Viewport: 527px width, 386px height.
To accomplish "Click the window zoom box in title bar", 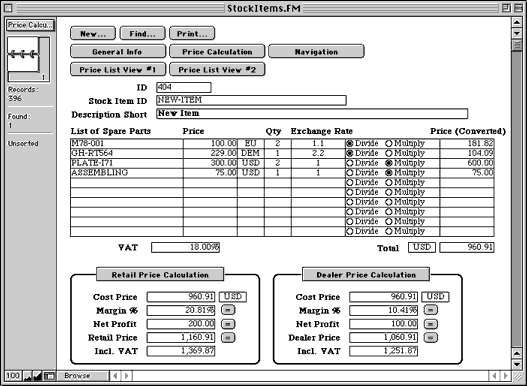I will coord(506,8).
